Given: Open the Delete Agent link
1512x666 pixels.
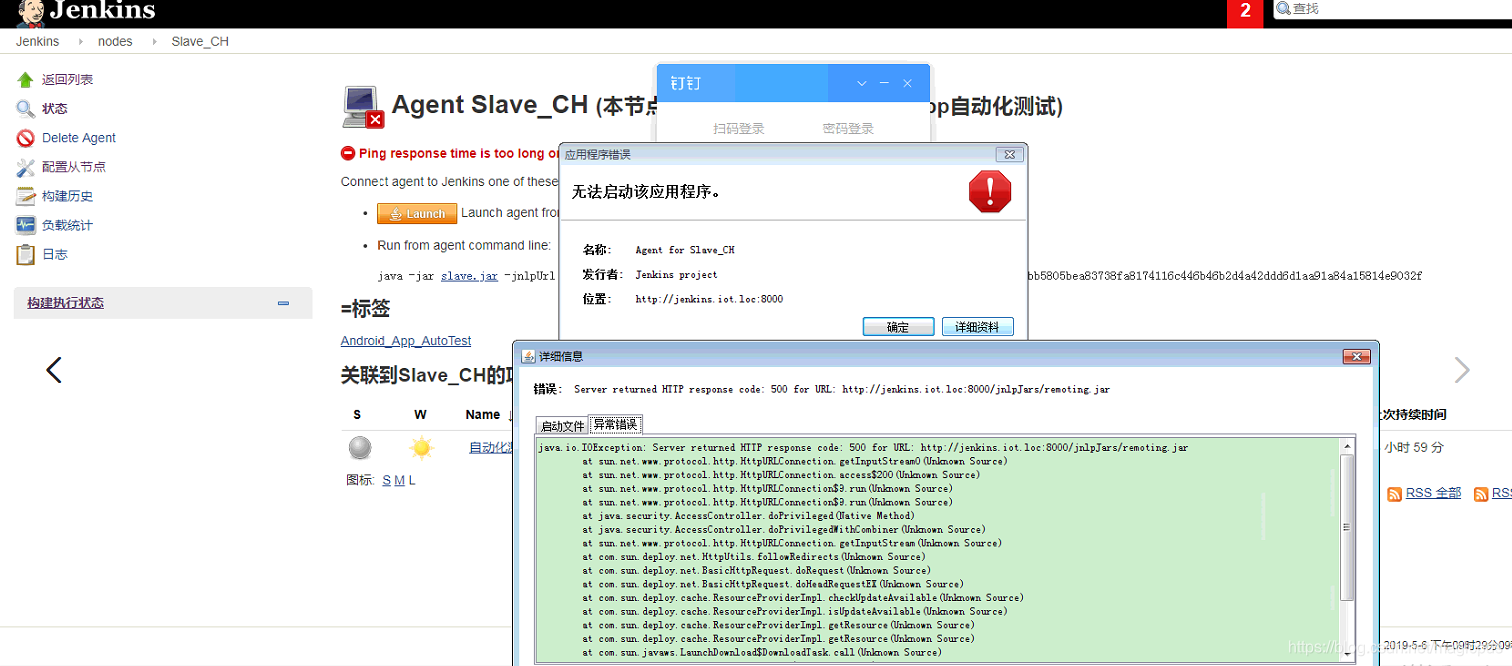Looking at the screenshot, I should [79, 138].
